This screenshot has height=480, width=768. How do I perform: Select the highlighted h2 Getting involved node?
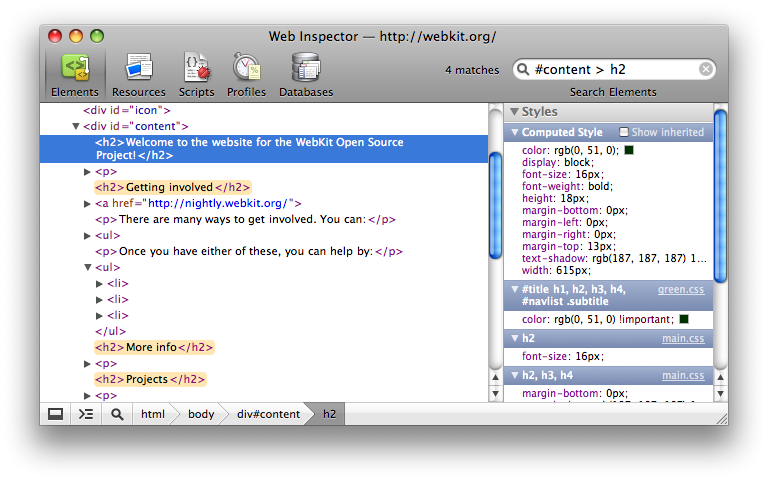coord(172,187)
